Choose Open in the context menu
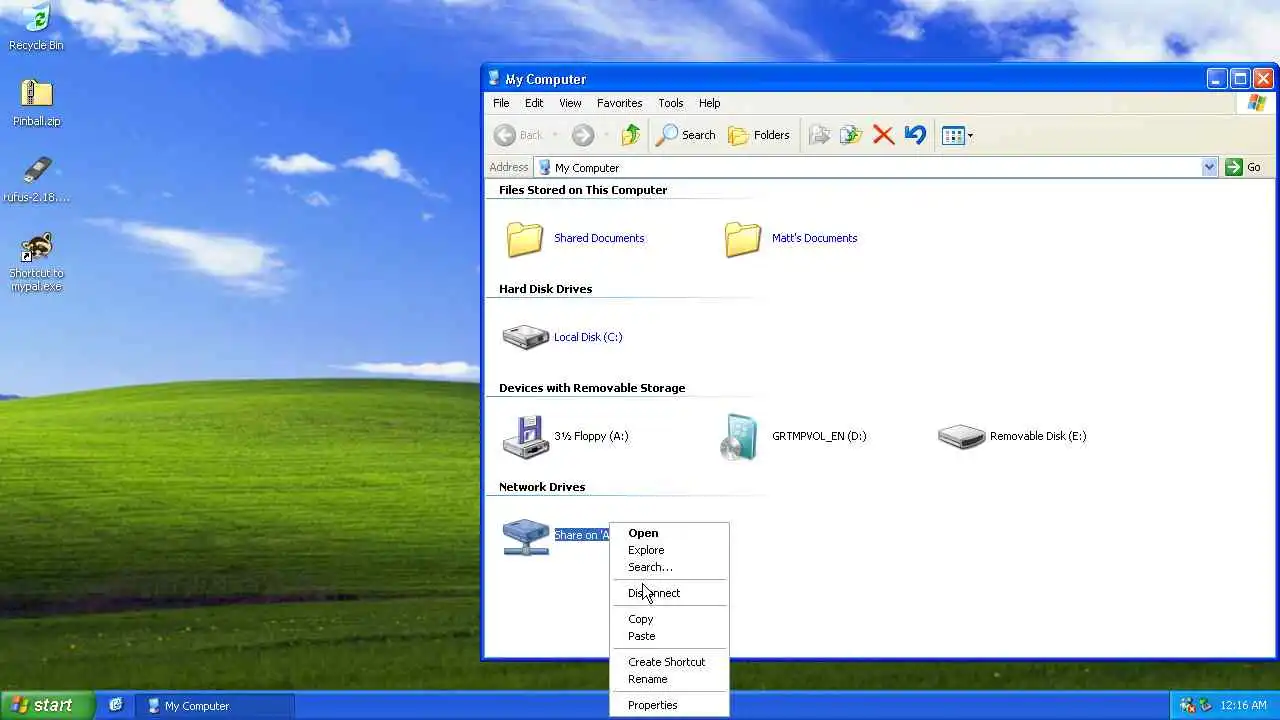 [x=669, y=533]
